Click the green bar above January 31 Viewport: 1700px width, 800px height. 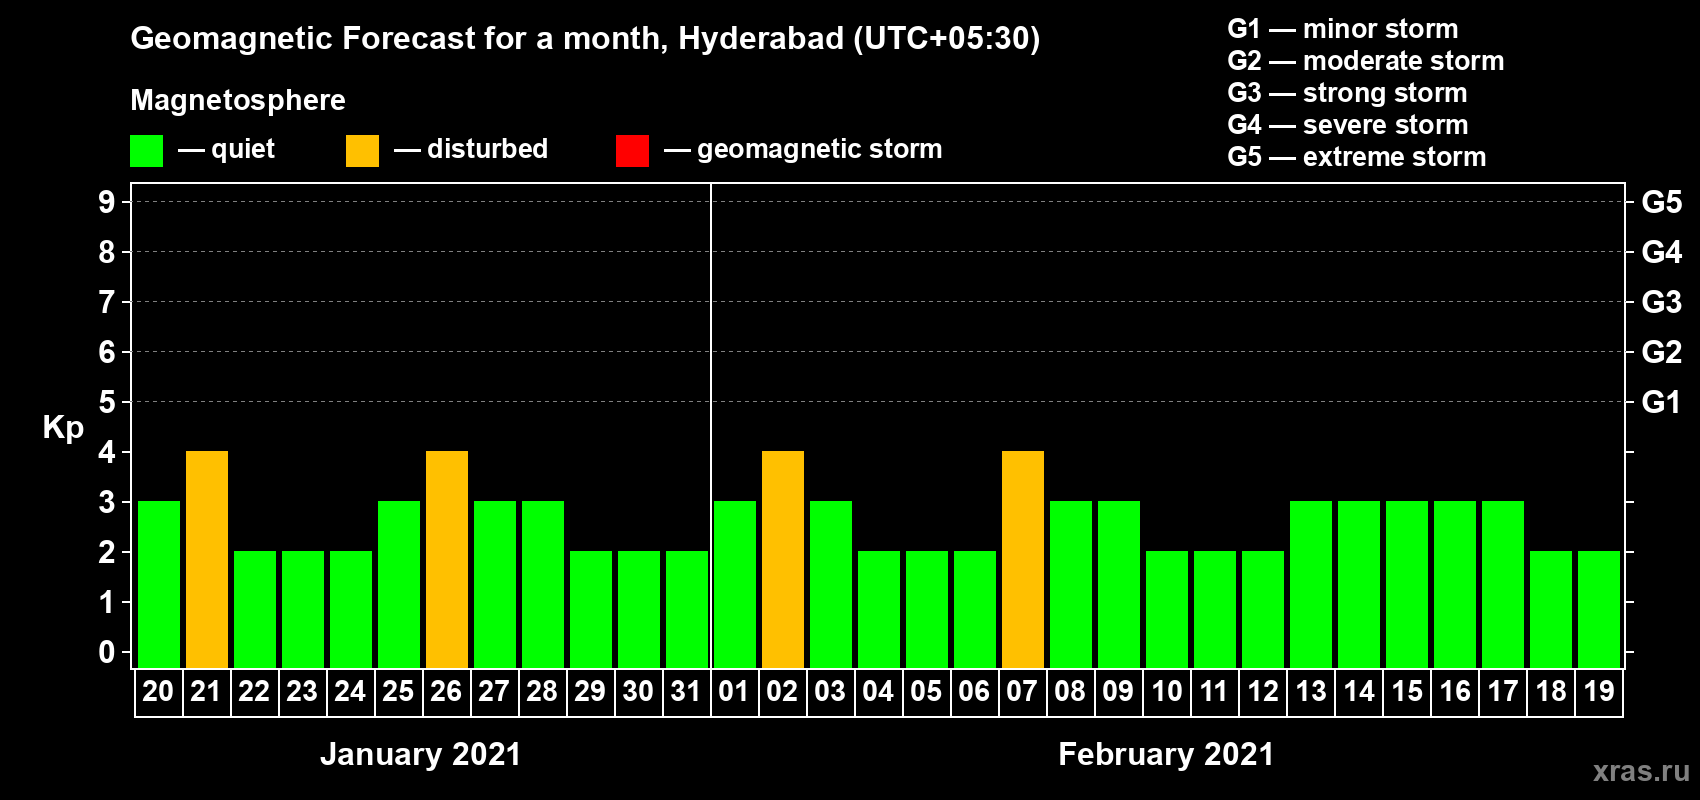pos(687,610)
